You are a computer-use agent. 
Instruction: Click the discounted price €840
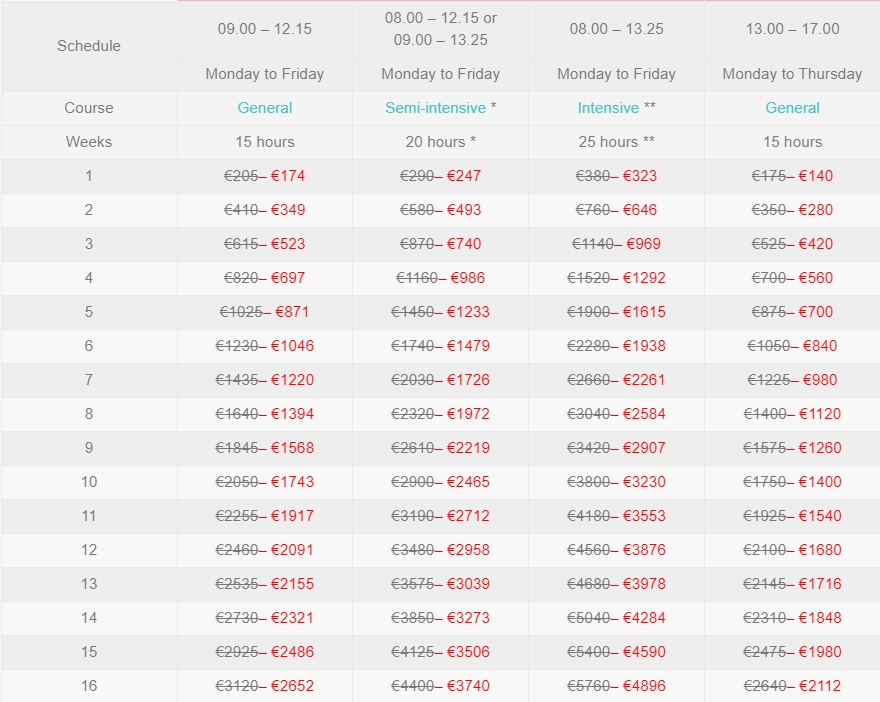(820, 346)
